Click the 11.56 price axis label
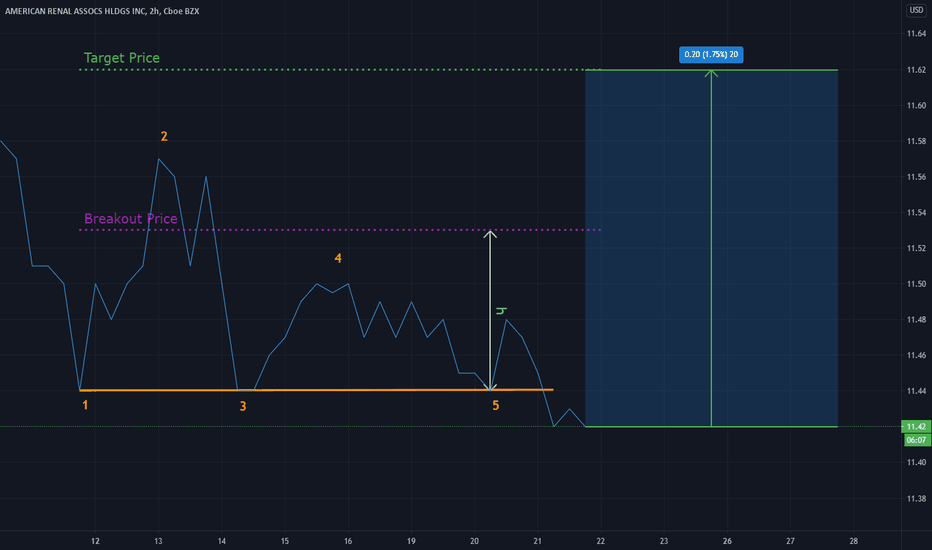Image resolution: width=932 pixels, height=550 pixels. [916, 177]
